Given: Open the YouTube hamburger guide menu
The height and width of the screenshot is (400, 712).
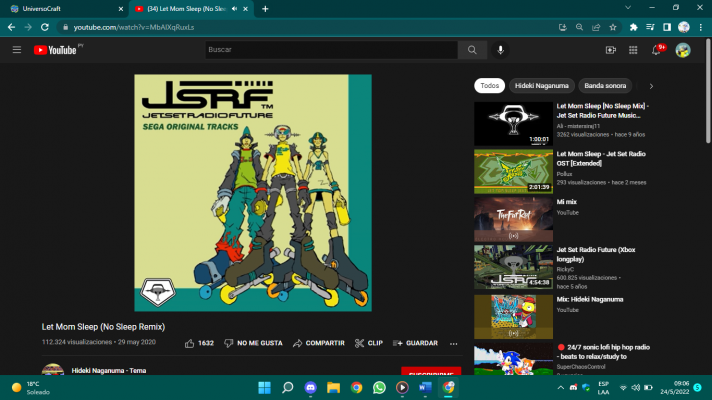Looking at the screenshot, I should [x=16, y=49].
